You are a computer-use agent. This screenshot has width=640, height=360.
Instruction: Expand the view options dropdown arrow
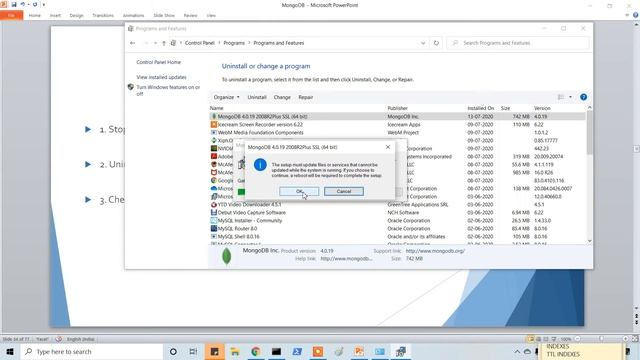(570, 97)
